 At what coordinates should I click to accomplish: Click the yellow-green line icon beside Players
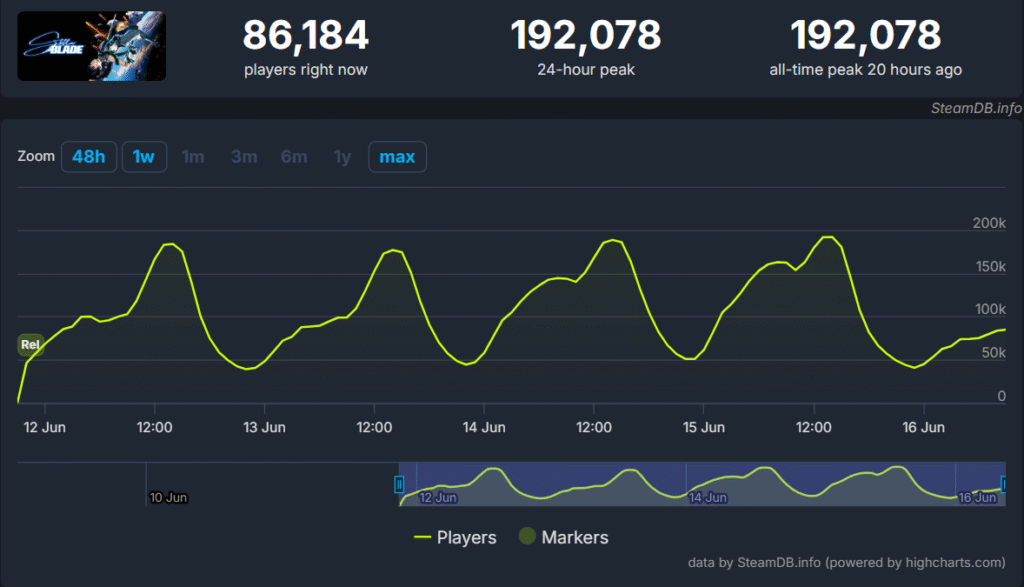click(x=421, y=537)
